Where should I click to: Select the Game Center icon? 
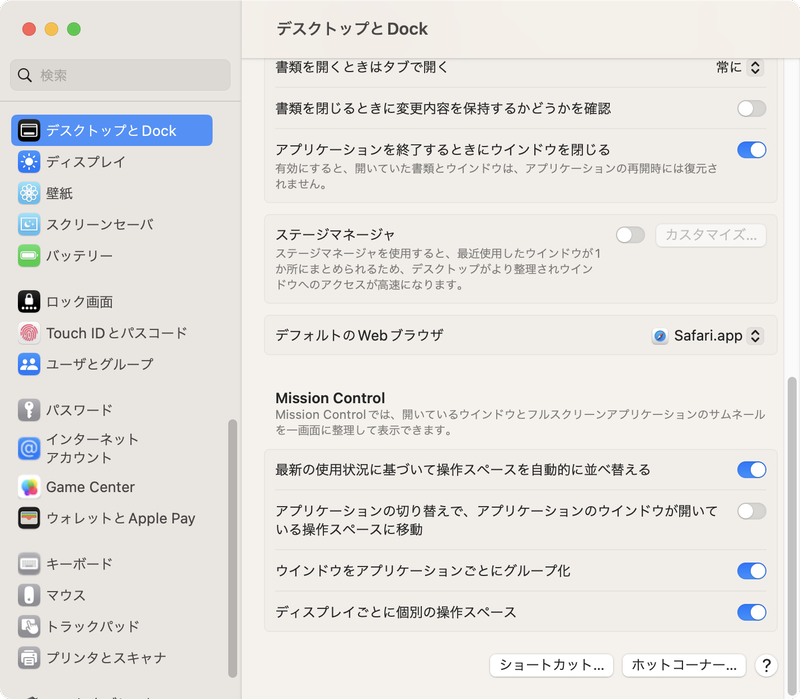tap(28, 487)
